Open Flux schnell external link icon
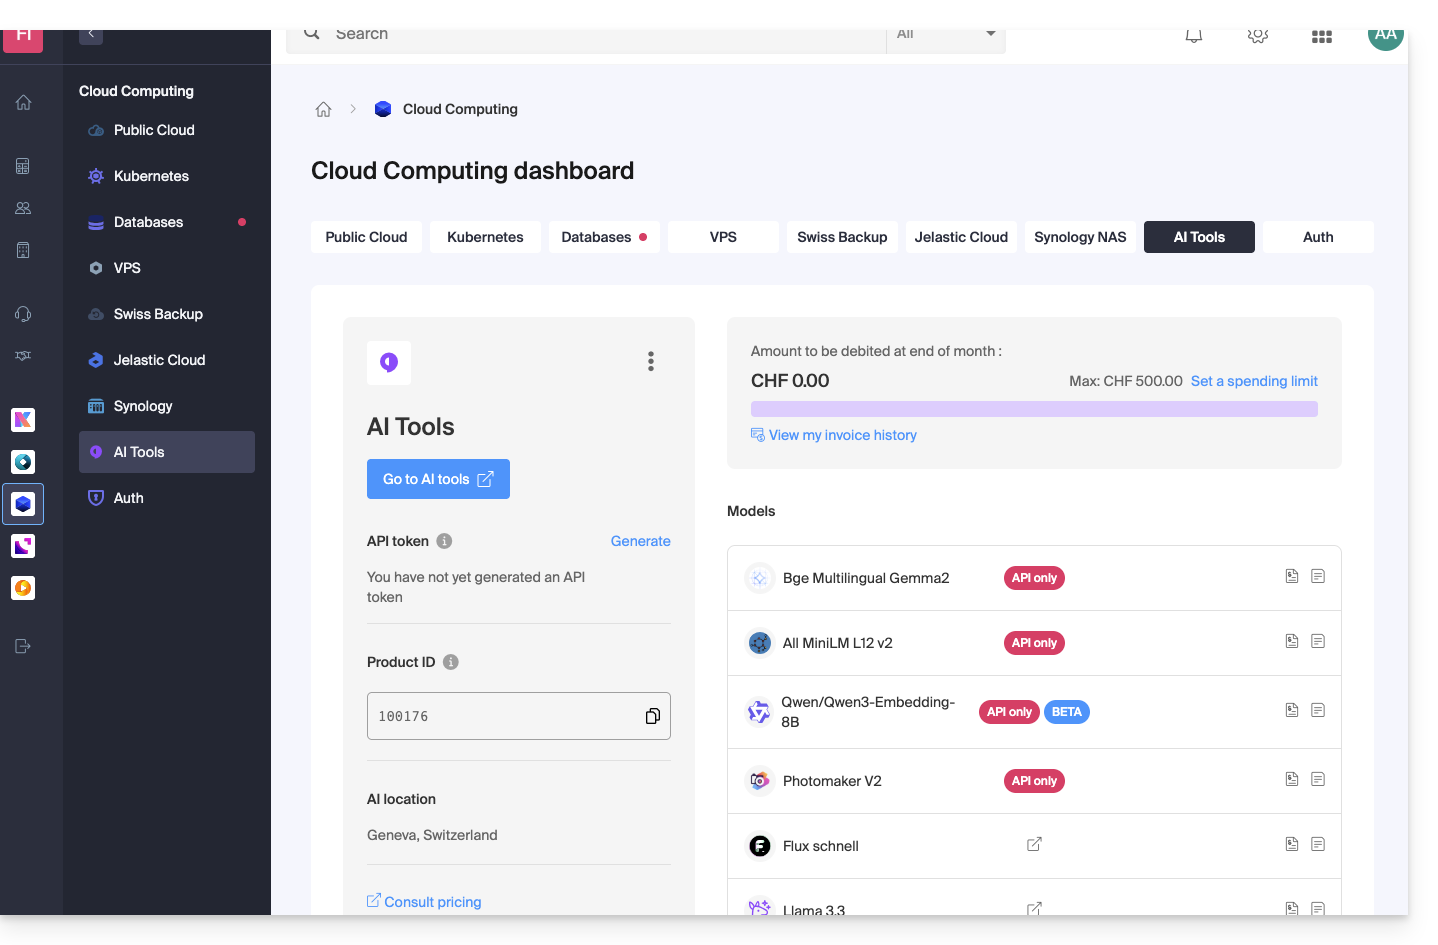Screen dimensions: 1438x945 (1034, 845)
